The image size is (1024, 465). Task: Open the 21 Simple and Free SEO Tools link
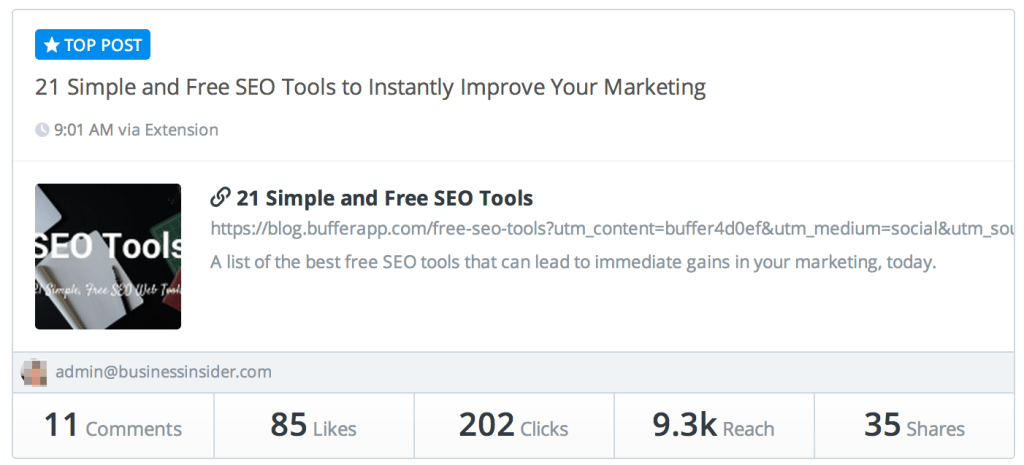point(385,198)
